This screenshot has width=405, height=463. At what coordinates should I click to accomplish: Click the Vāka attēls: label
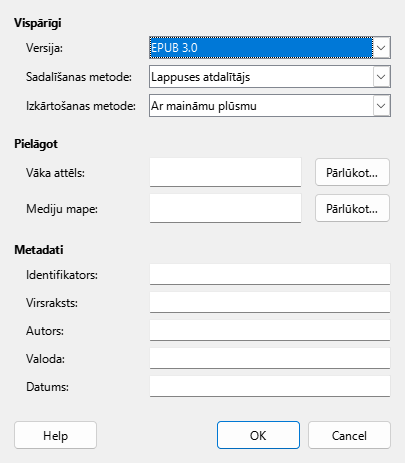click(x=55, y=173)
